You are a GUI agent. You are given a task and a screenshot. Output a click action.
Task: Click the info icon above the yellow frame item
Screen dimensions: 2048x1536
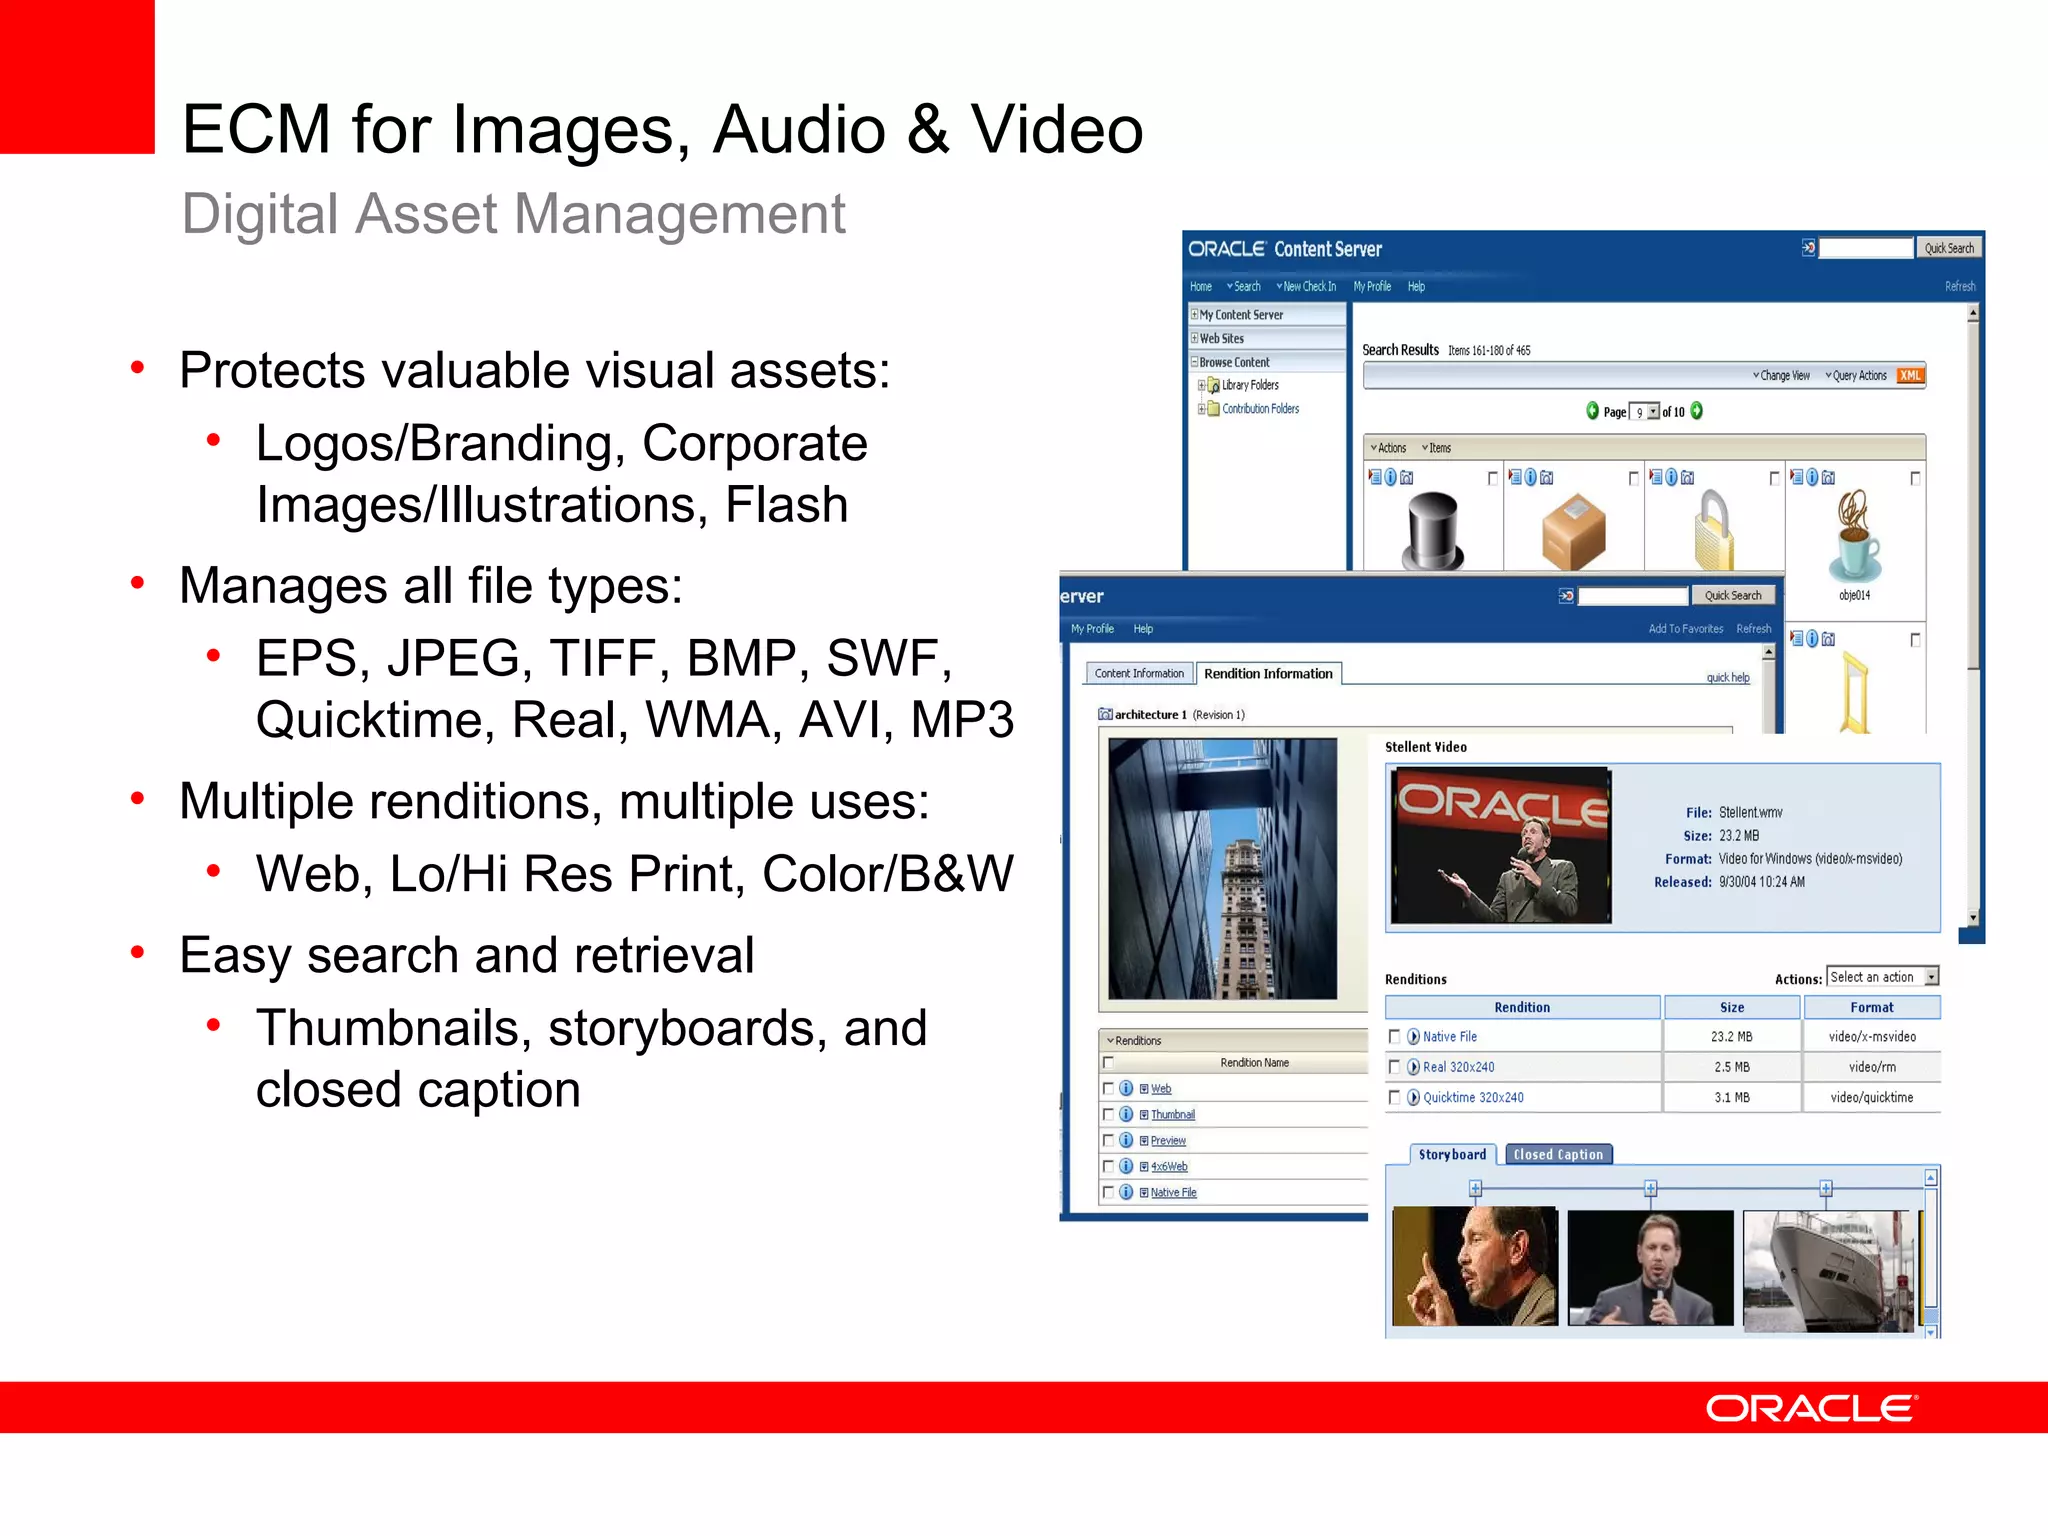1812,639
